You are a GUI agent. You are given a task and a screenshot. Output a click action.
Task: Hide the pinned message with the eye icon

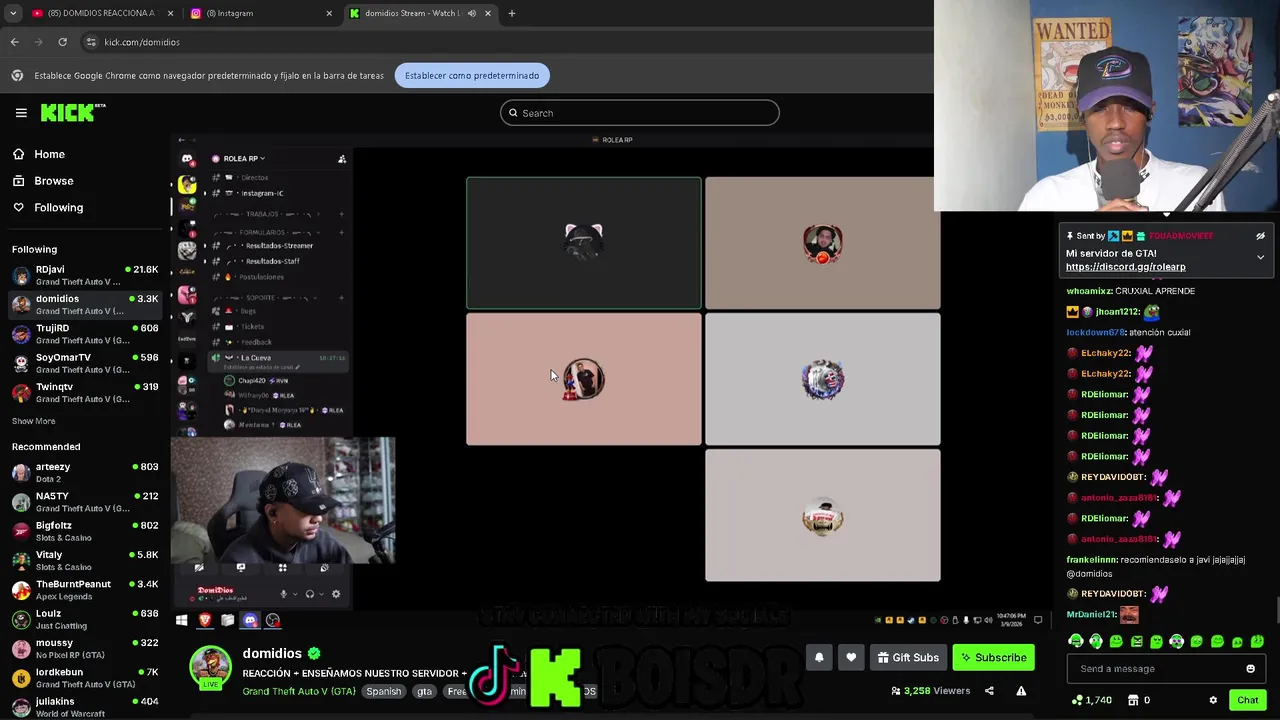coord(1260,236)
